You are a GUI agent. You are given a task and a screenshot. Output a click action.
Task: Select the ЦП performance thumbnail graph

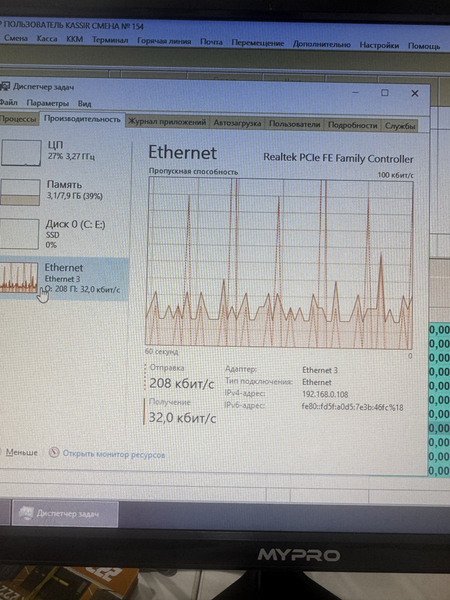click(x=21, y=153)
